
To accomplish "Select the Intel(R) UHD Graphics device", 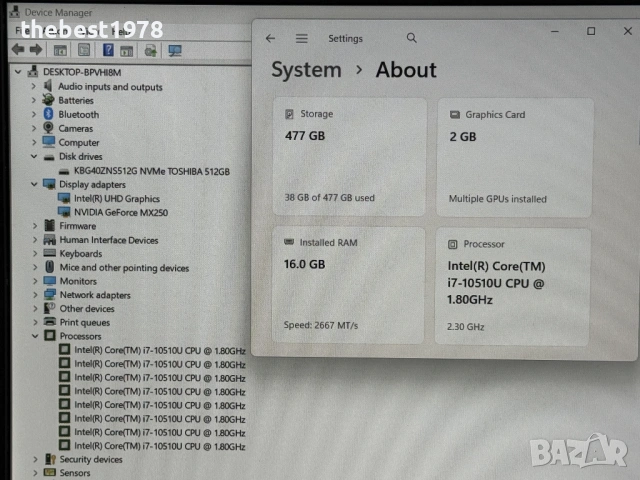I will pyautogui.click(x=116, y=198).
